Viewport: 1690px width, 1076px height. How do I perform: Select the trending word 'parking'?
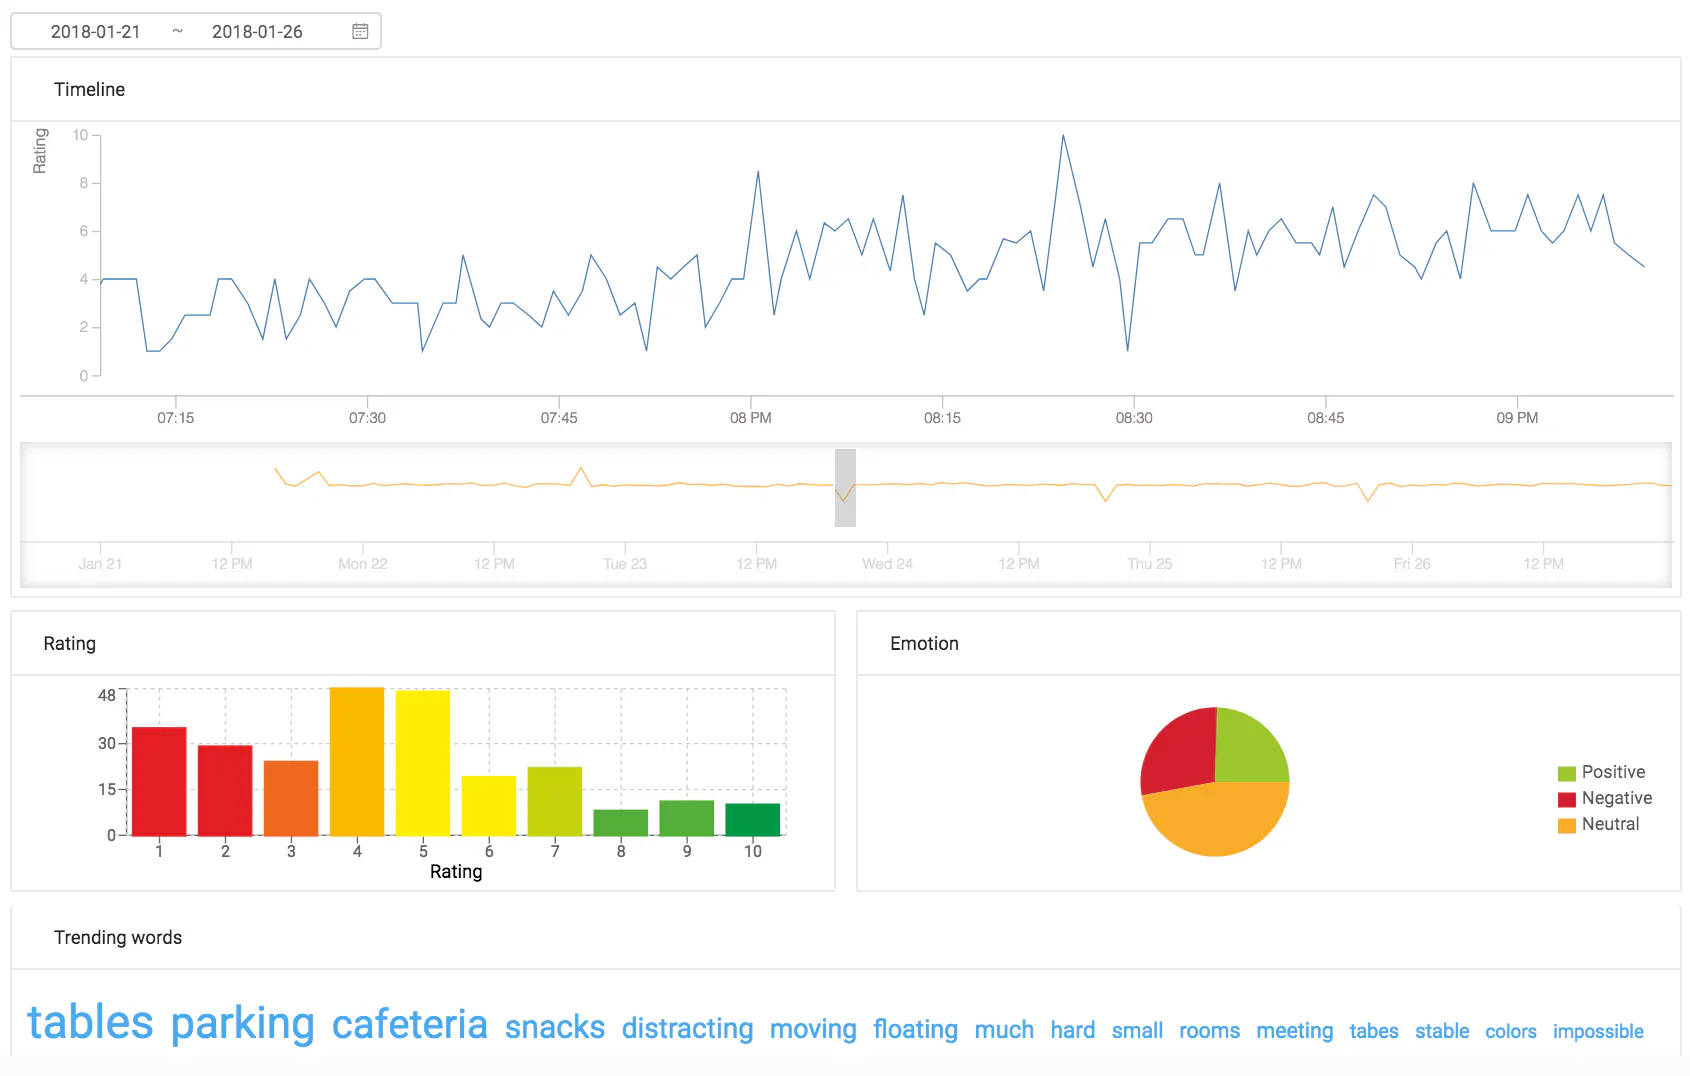(243, 1025)
